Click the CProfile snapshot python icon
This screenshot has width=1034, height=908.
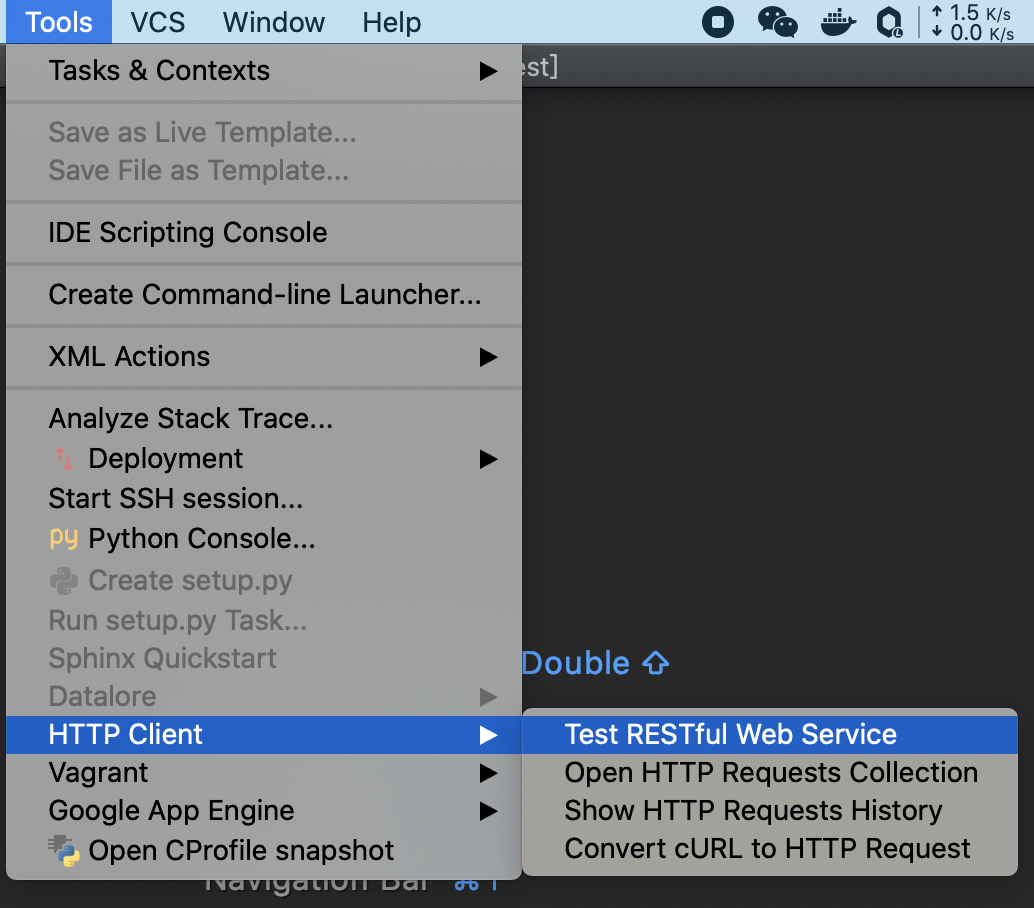pos(64,850)
